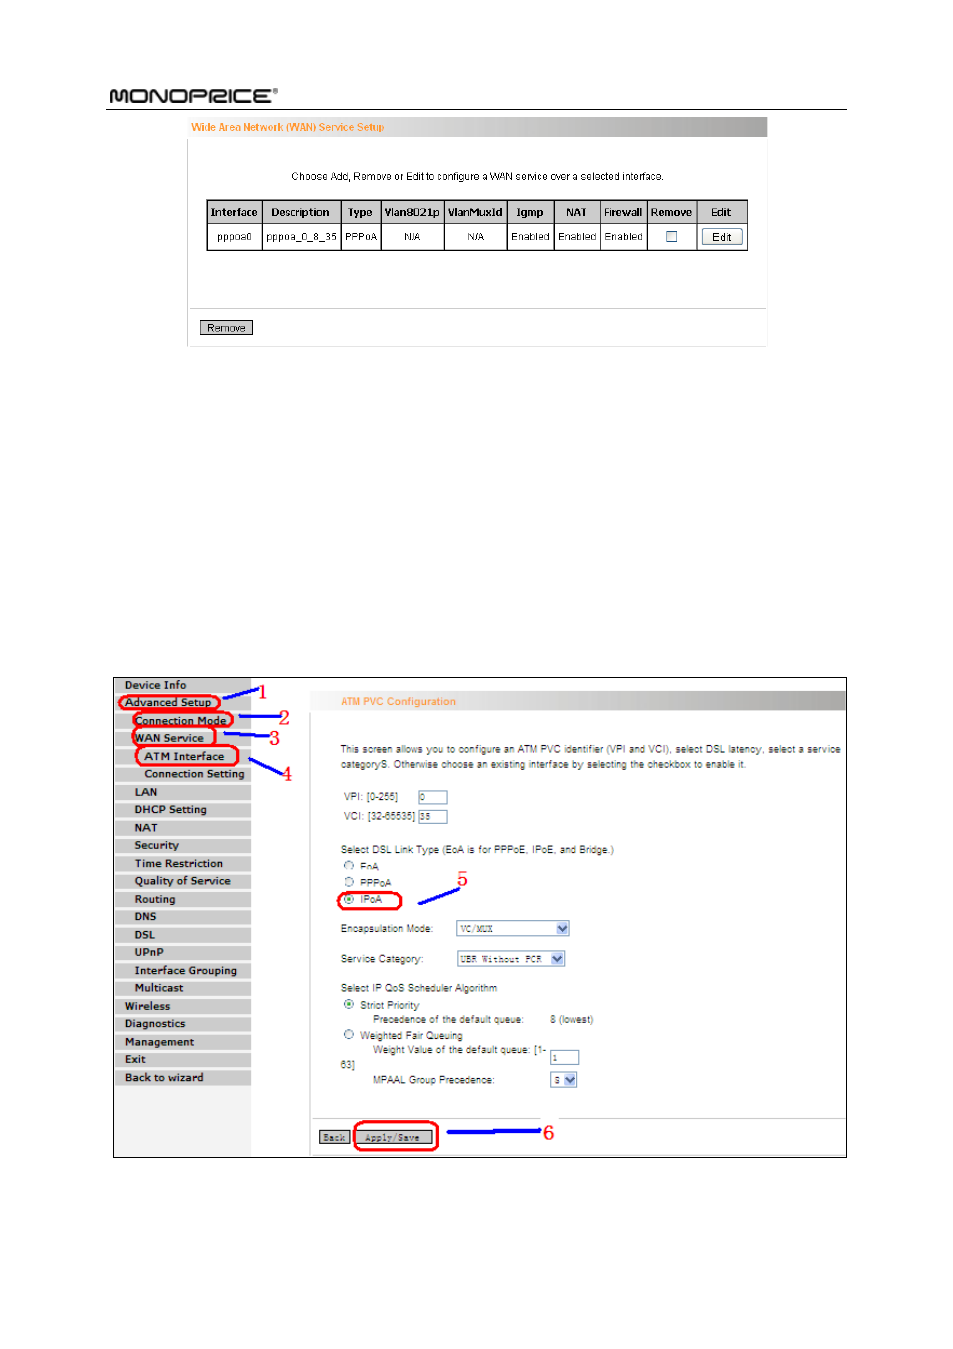Click the ATM PVC Configuration heading
953x1349 pixels.
[398, 702]
